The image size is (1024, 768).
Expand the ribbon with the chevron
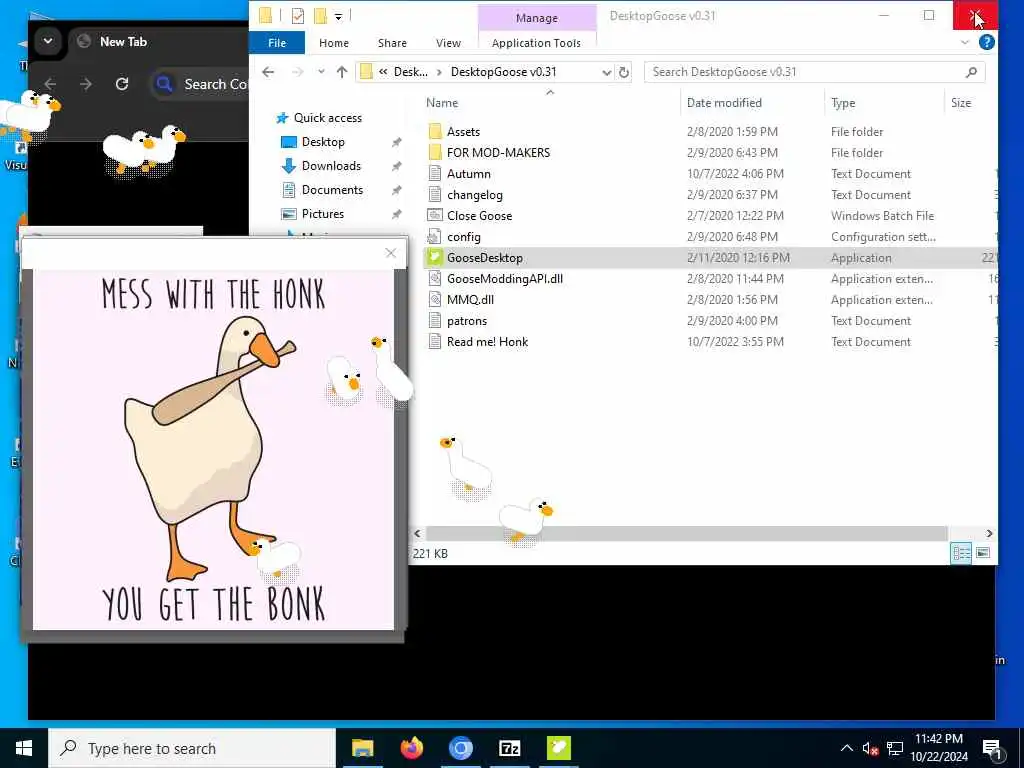(965, 42)
